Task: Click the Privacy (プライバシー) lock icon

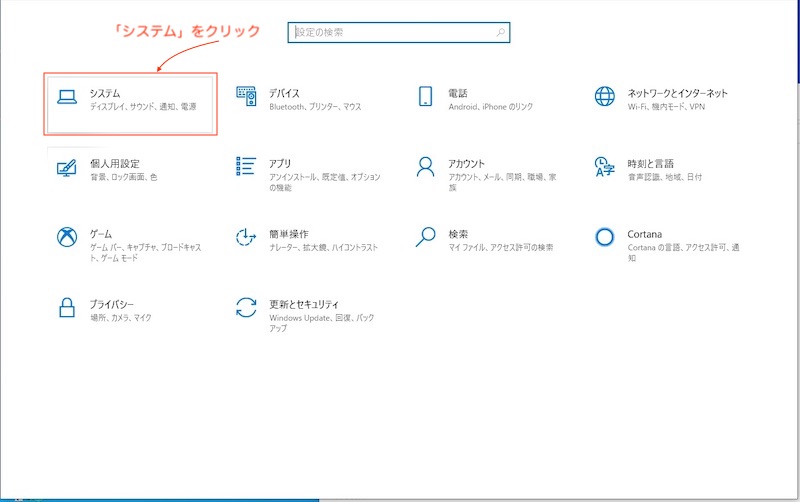Action: (67, 308)
